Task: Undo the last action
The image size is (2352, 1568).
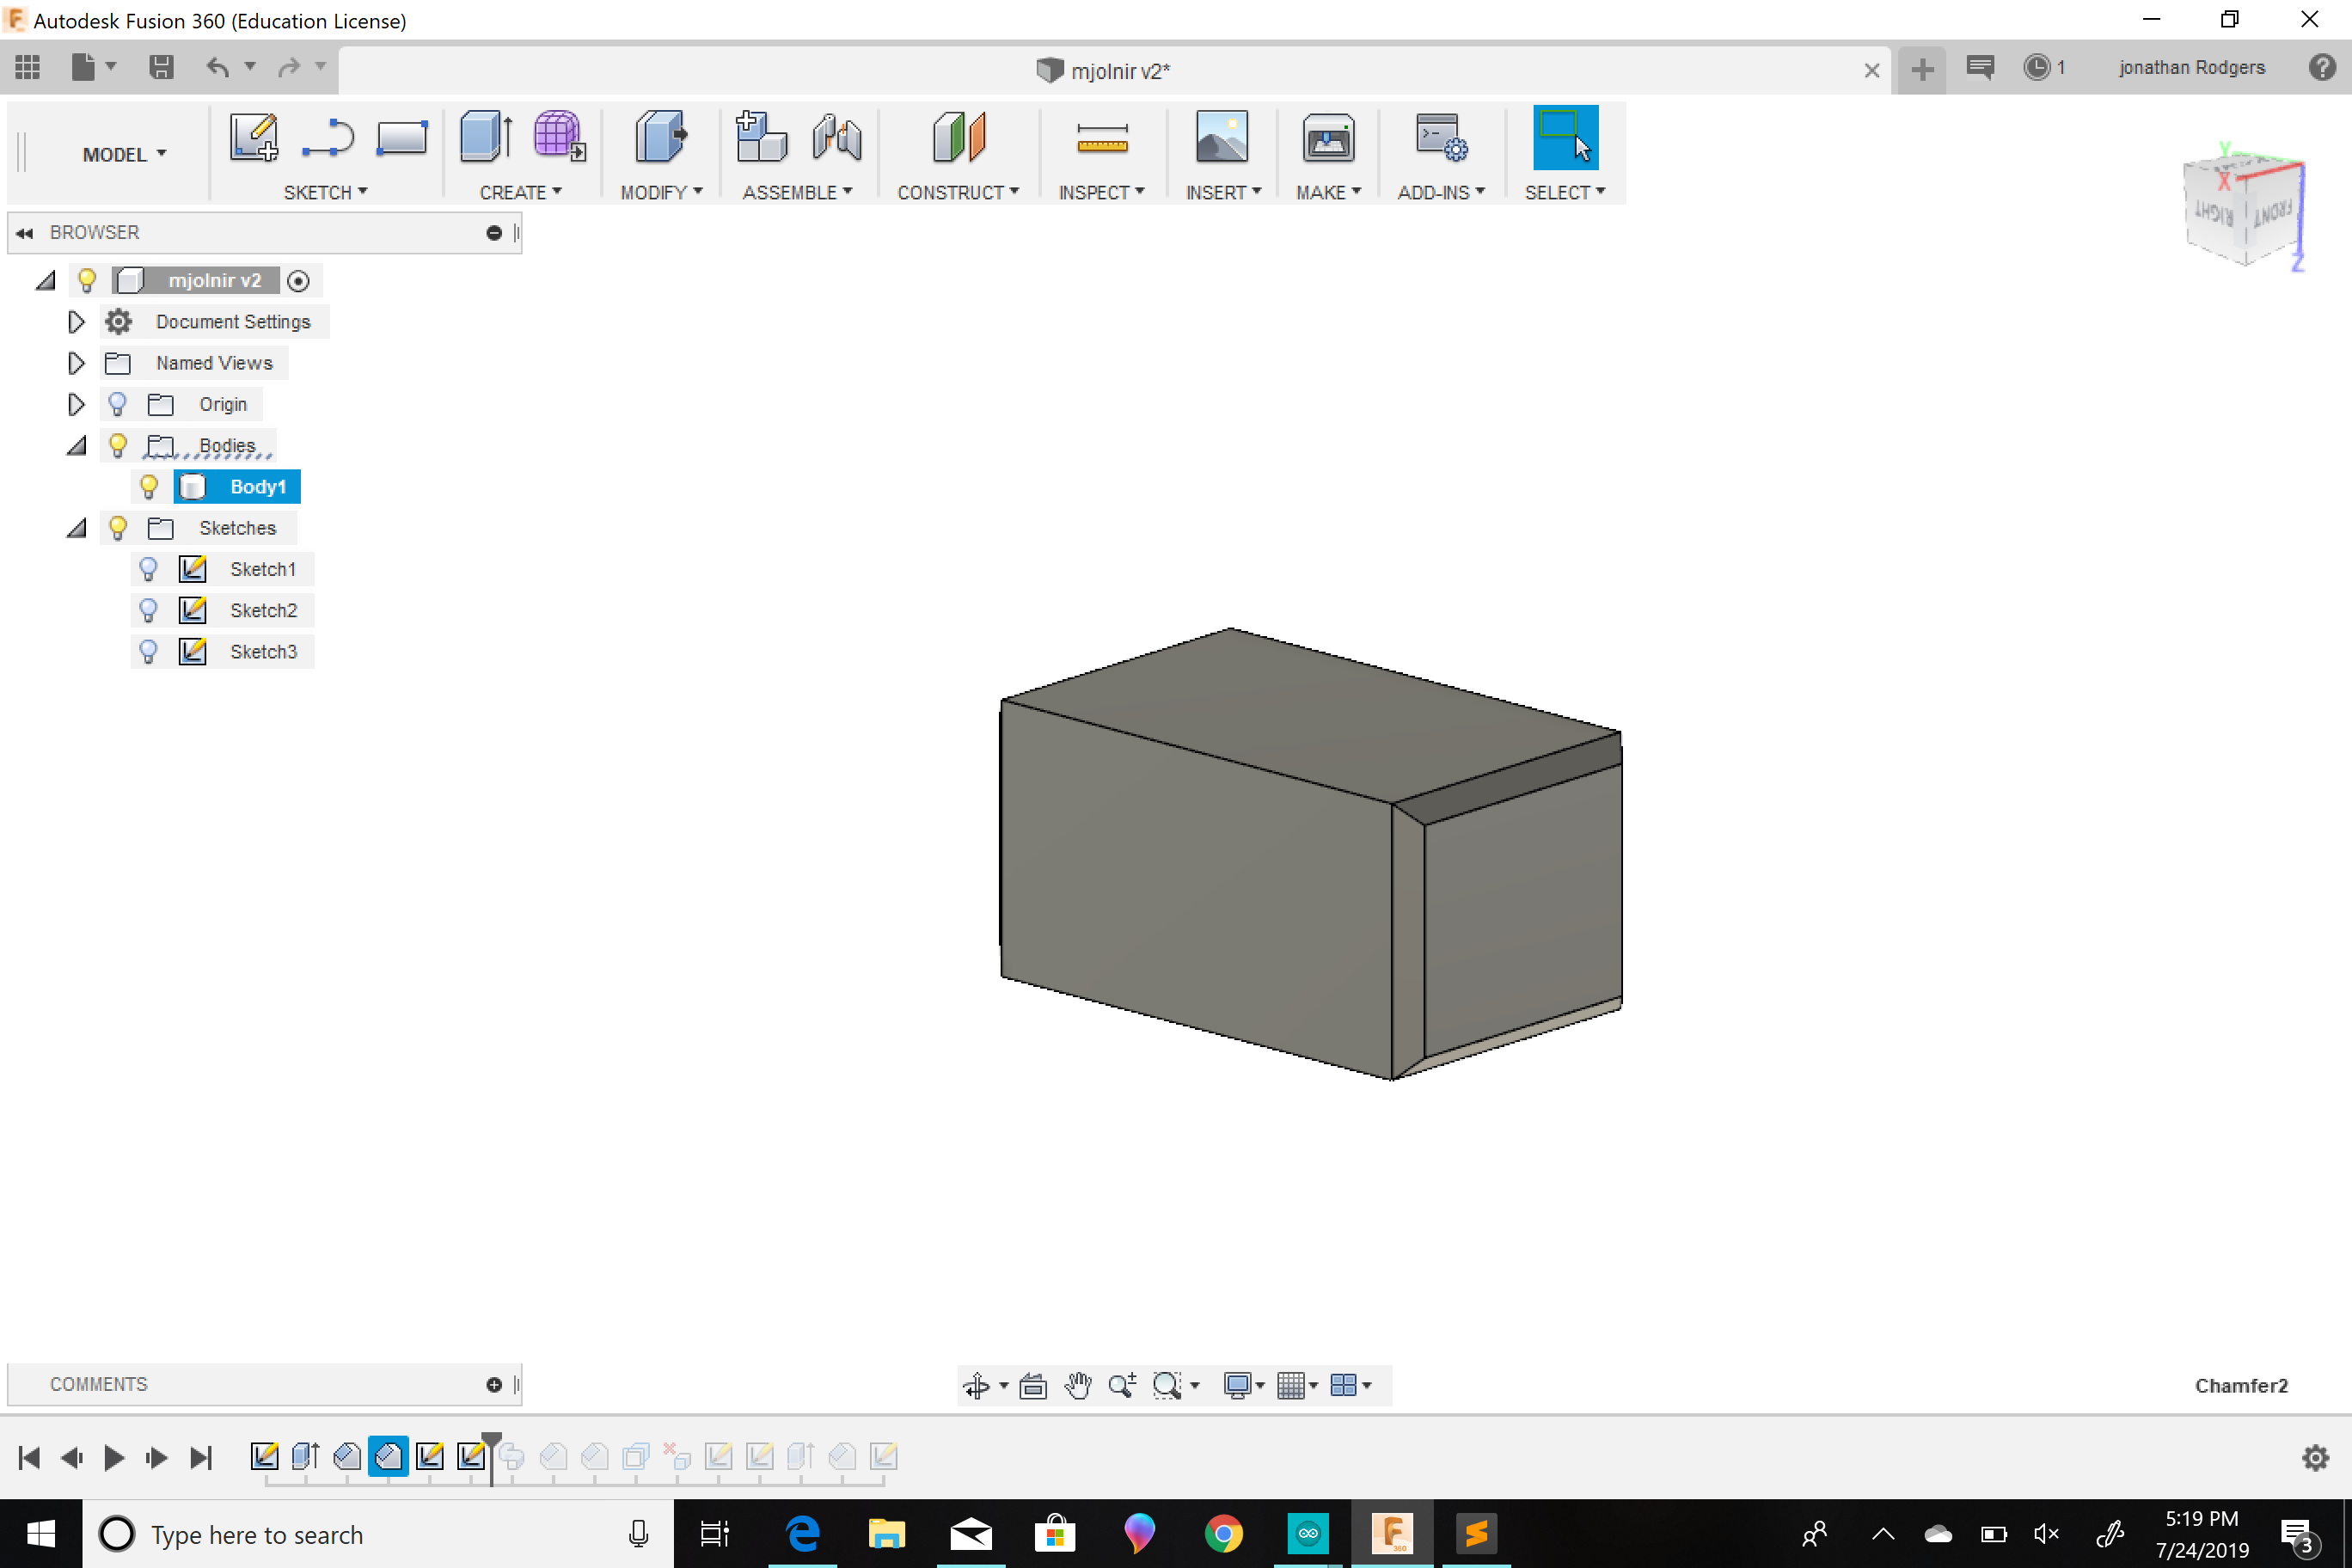Action: tap(217, 67)
